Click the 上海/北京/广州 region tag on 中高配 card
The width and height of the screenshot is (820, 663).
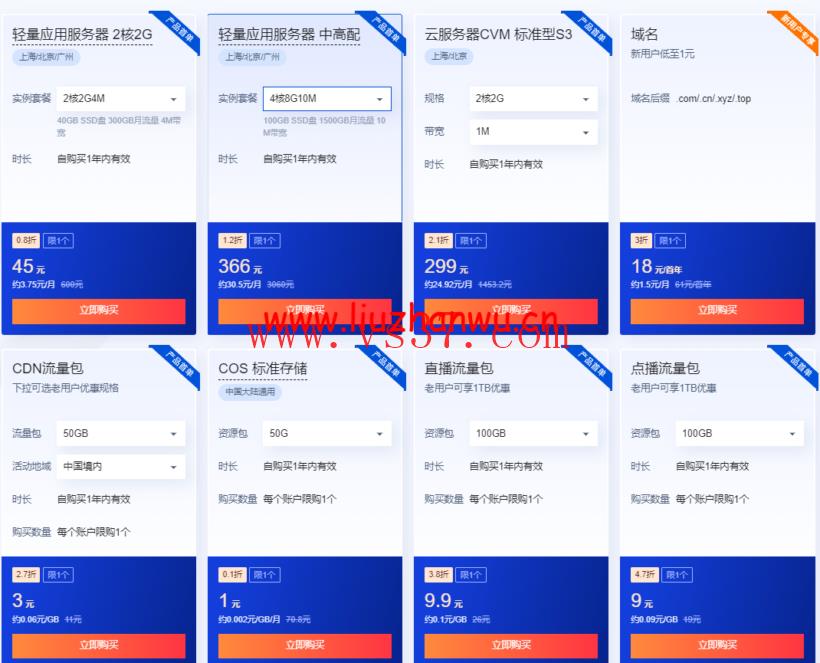tap(252, 57)
